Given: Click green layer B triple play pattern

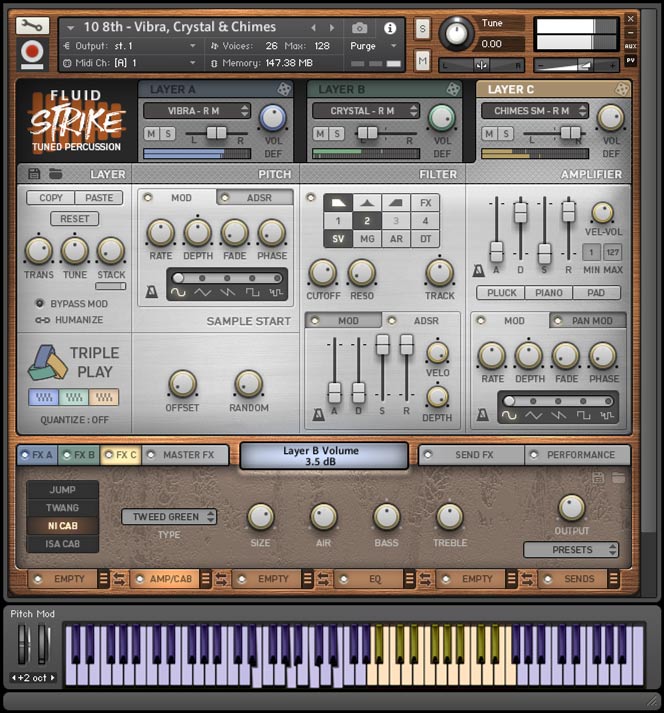Looking at the screenshot, I should 74,397.
